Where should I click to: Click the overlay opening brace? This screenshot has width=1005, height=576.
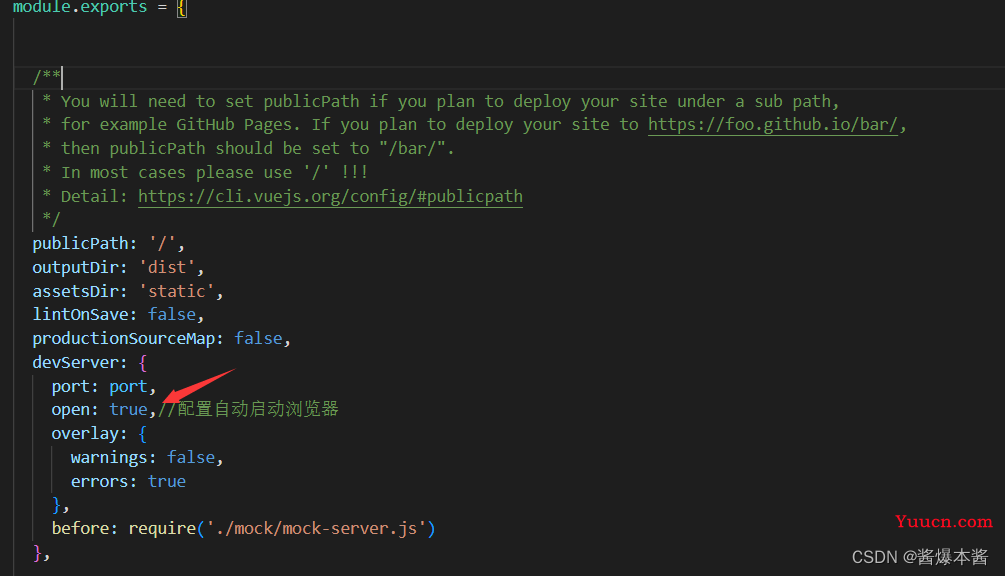coord(142,434)
